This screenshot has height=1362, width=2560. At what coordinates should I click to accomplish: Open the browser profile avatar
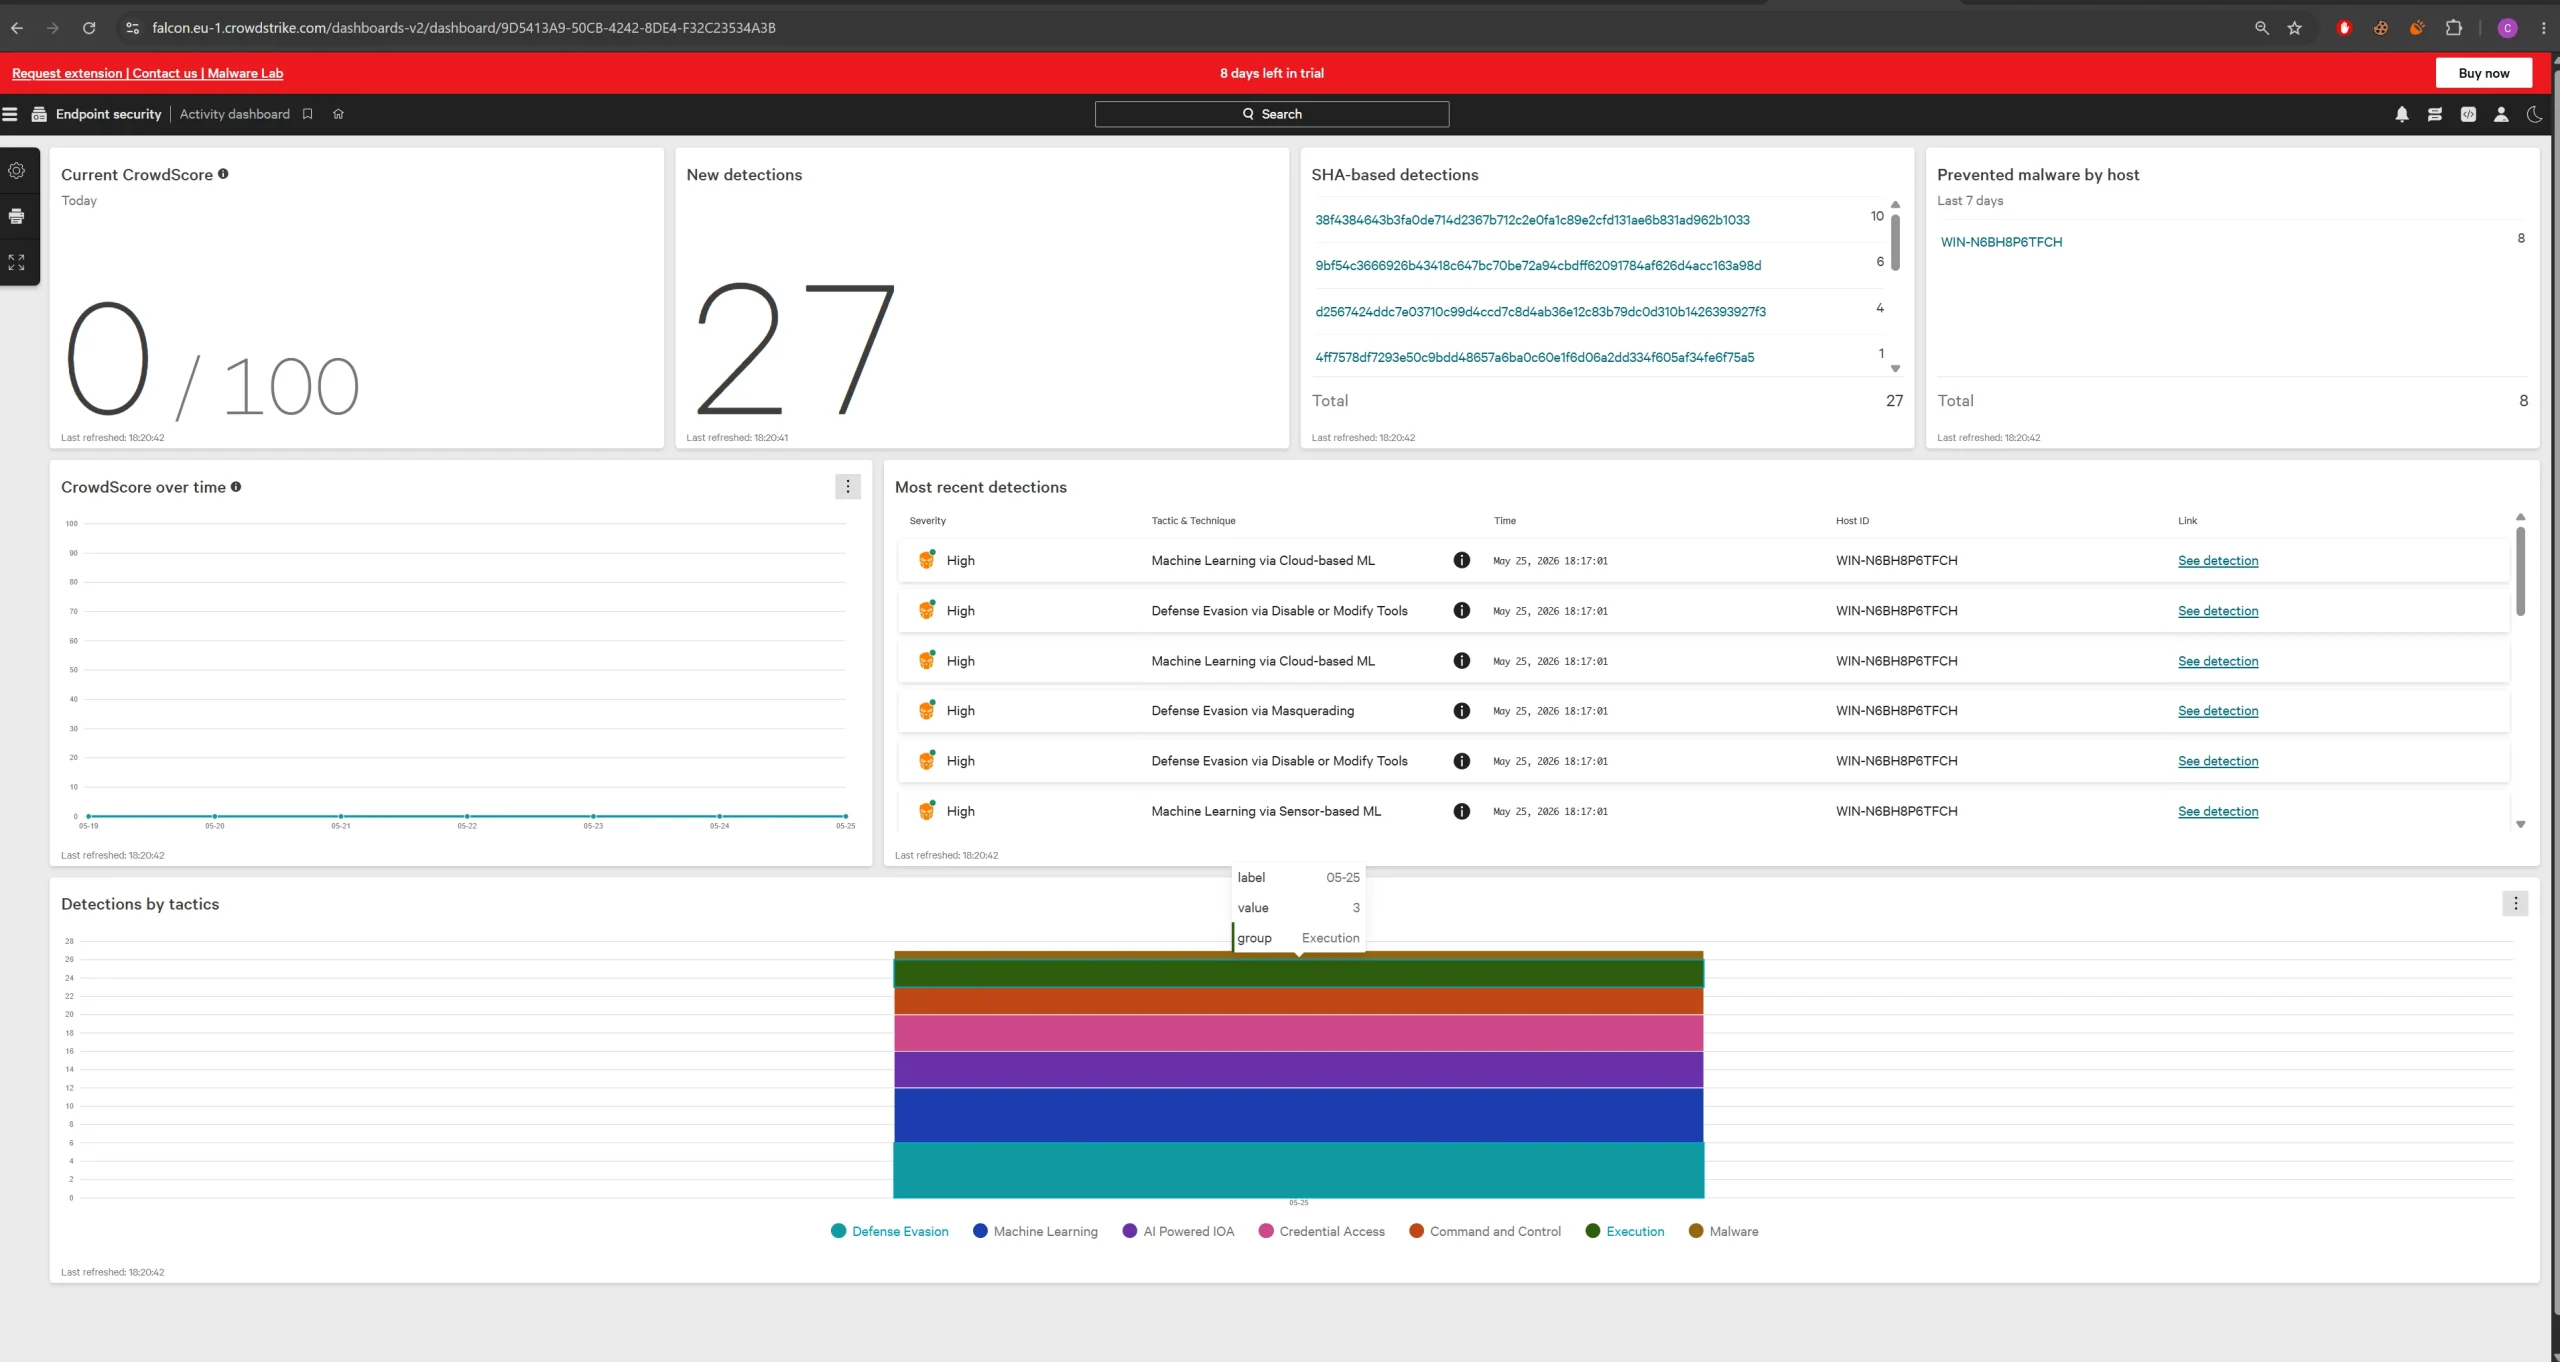tap(2507, 28)
